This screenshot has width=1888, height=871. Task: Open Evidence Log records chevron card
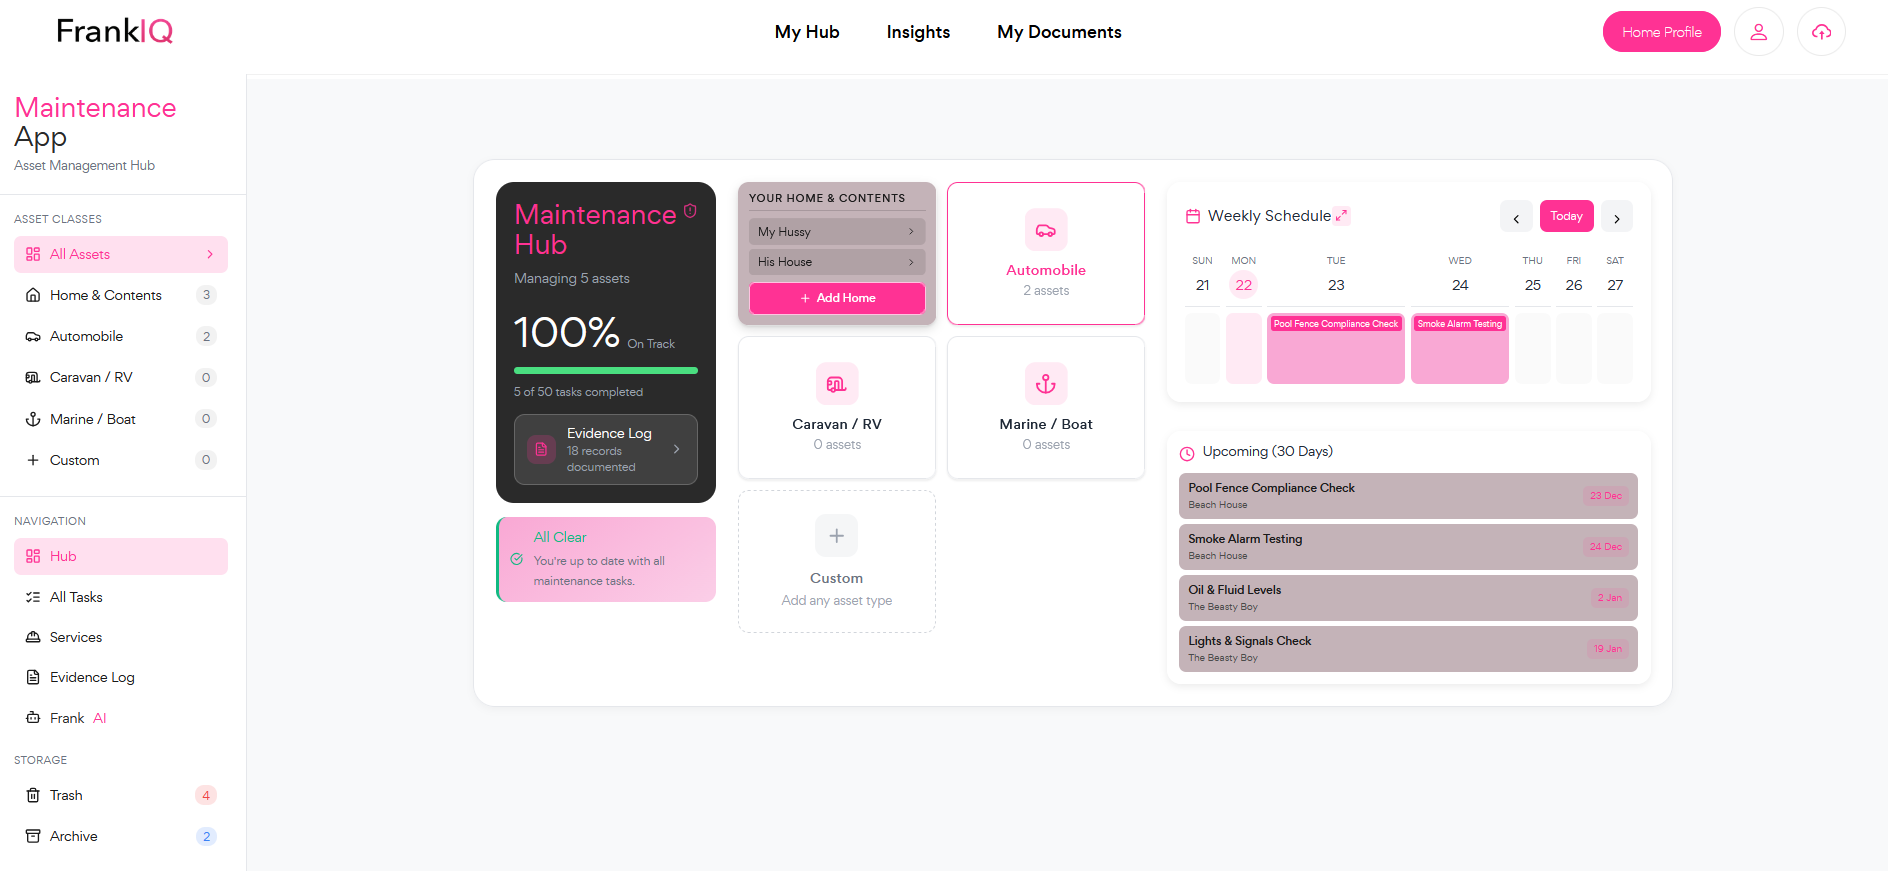pos(605,449)
